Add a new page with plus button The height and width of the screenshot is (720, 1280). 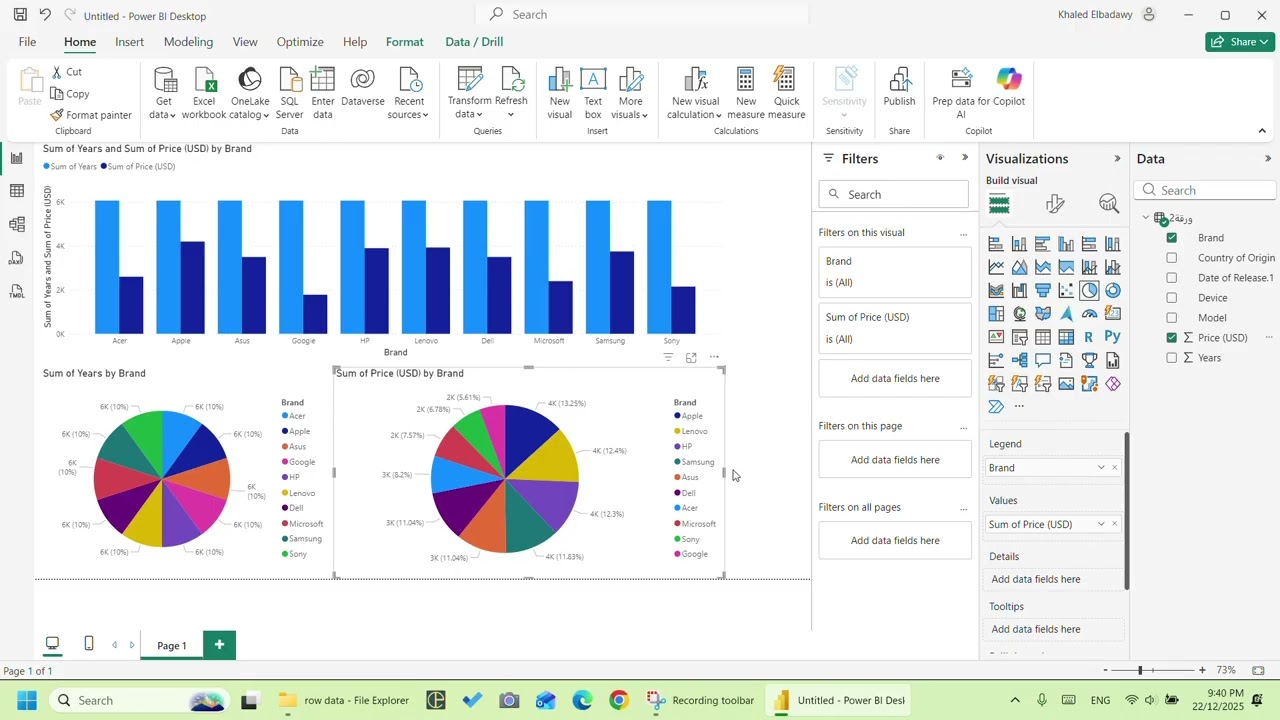219,645
